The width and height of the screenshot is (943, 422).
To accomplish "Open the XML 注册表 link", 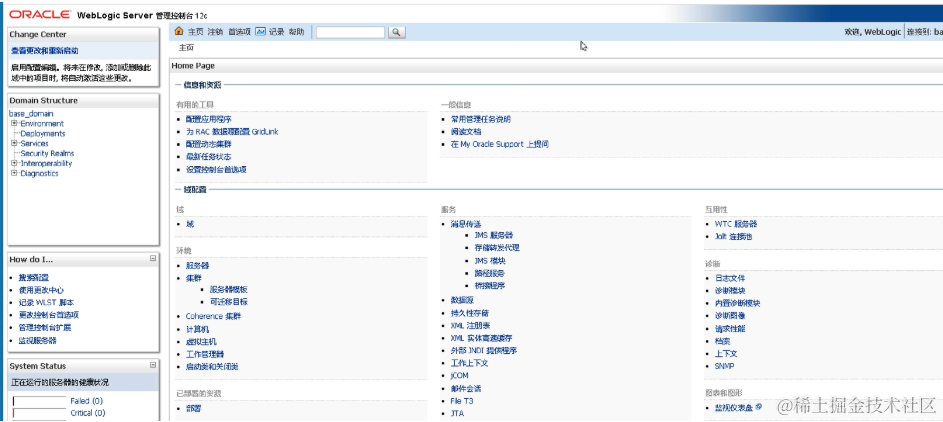I will pyautogui.click(x=470, y=325).
